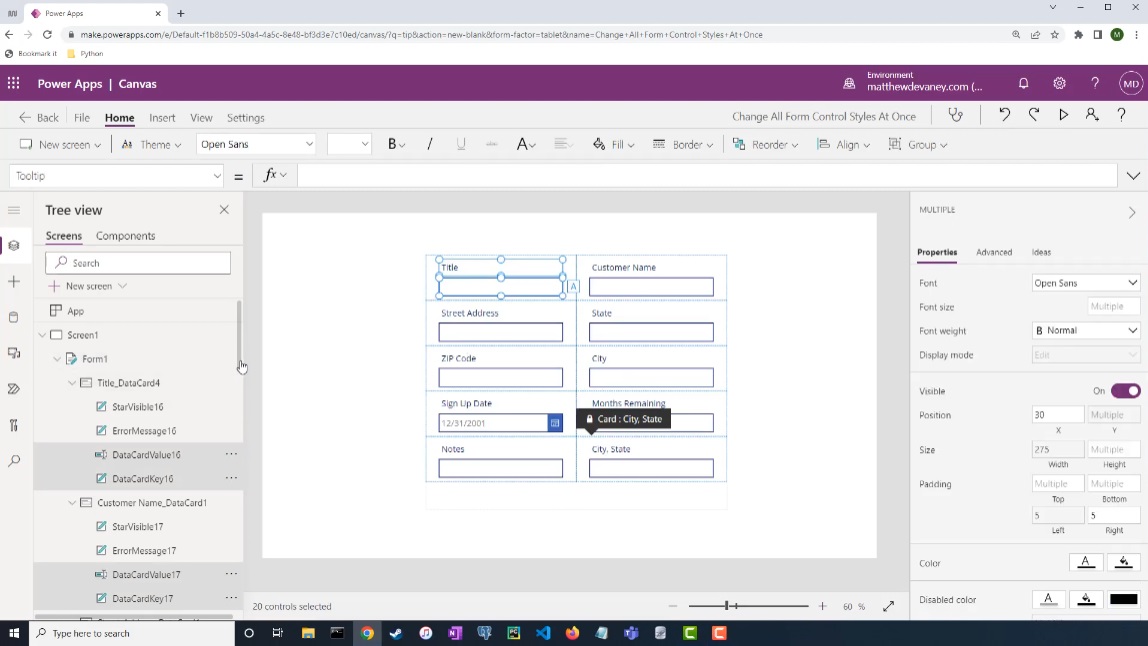Open the App checker stethoscope icon
The width and height of the screenshot is (1148, 646).
coord(955,115)
